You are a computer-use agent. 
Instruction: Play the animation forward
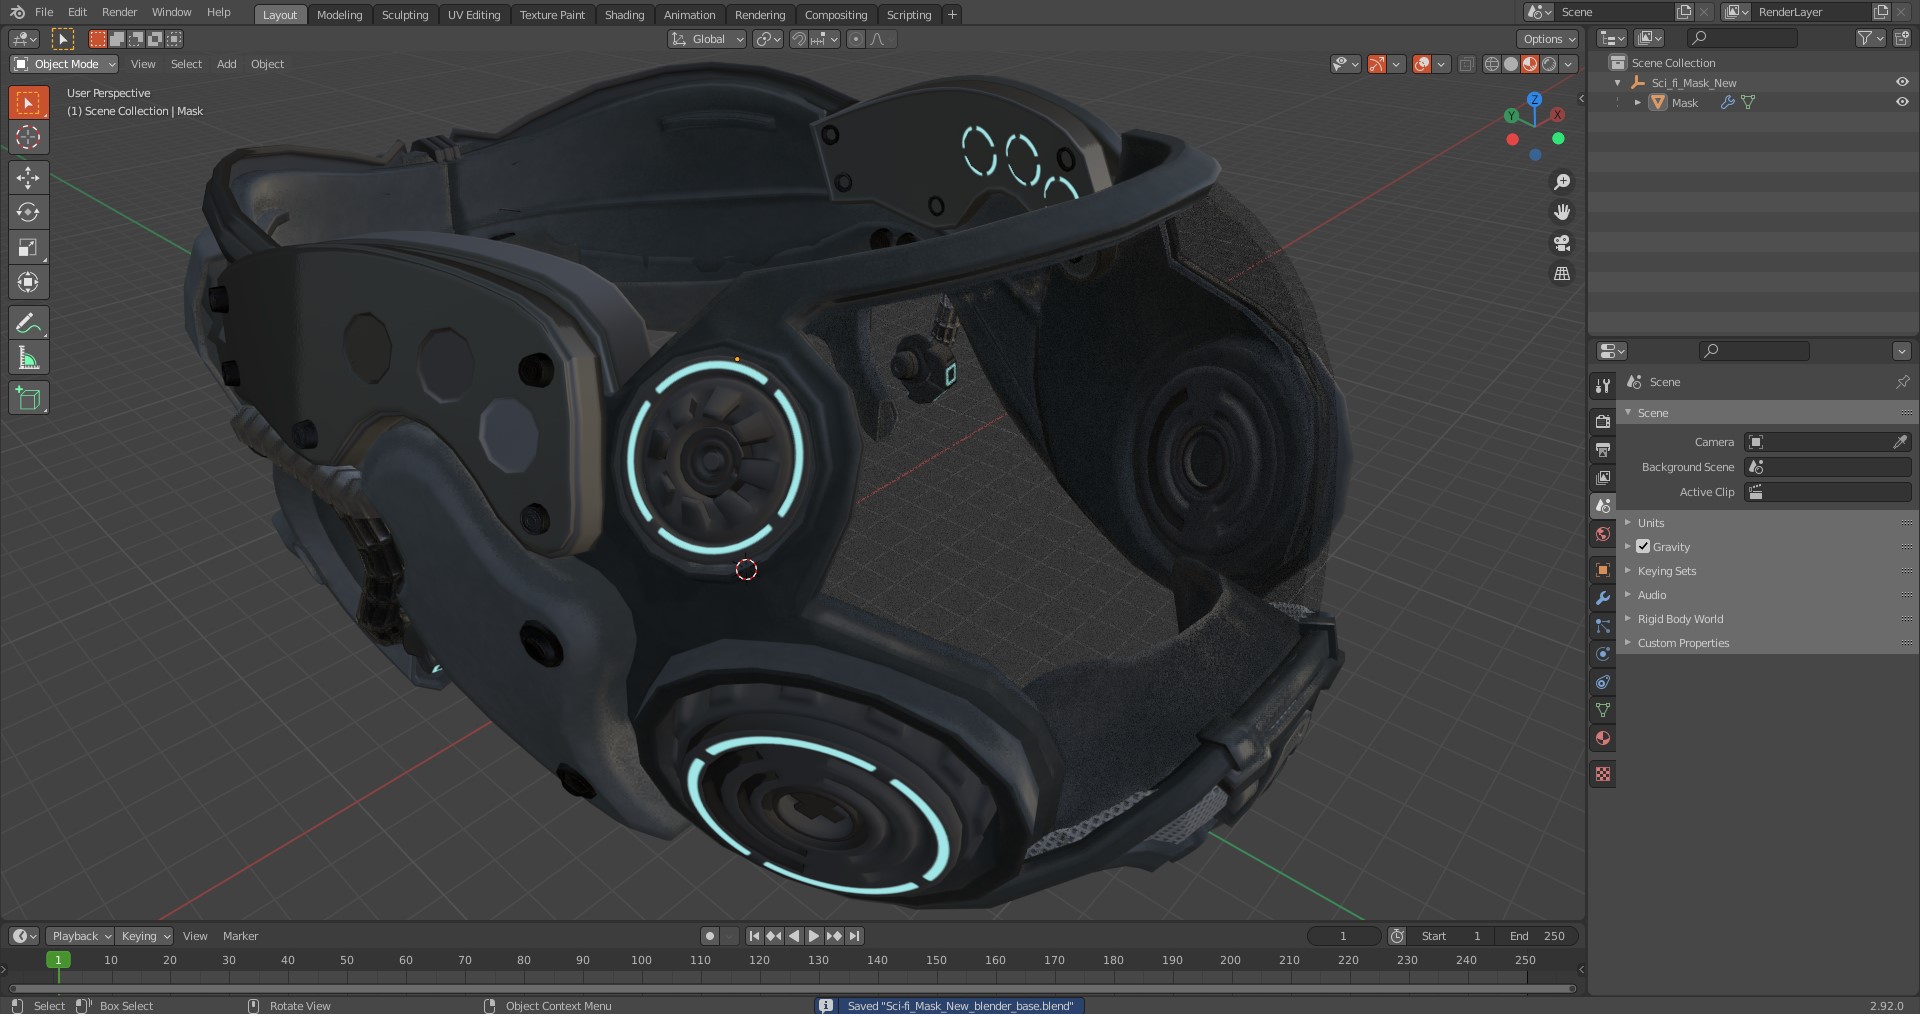(814, 936)
